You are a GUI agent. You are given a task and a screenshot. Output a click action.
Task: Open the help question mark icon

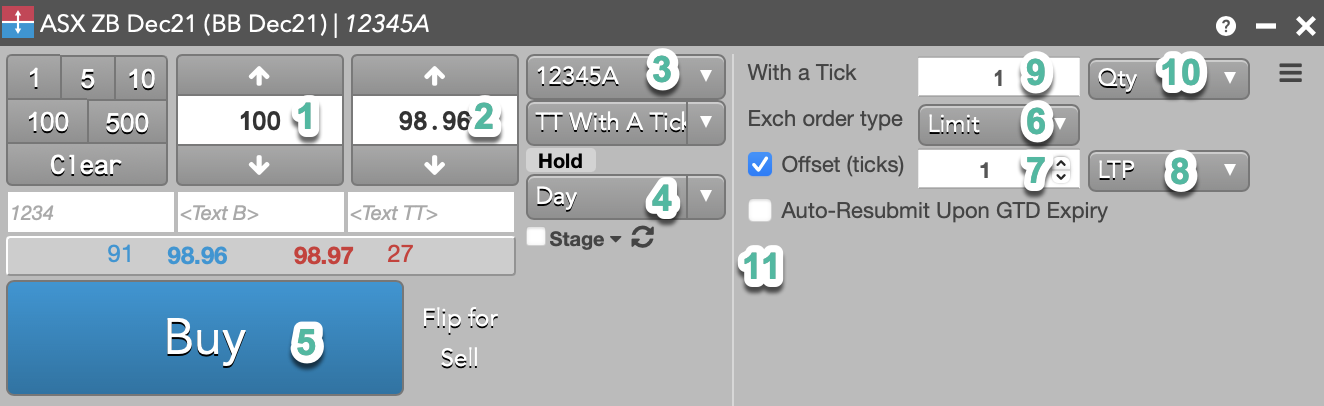coord(1226,27)
